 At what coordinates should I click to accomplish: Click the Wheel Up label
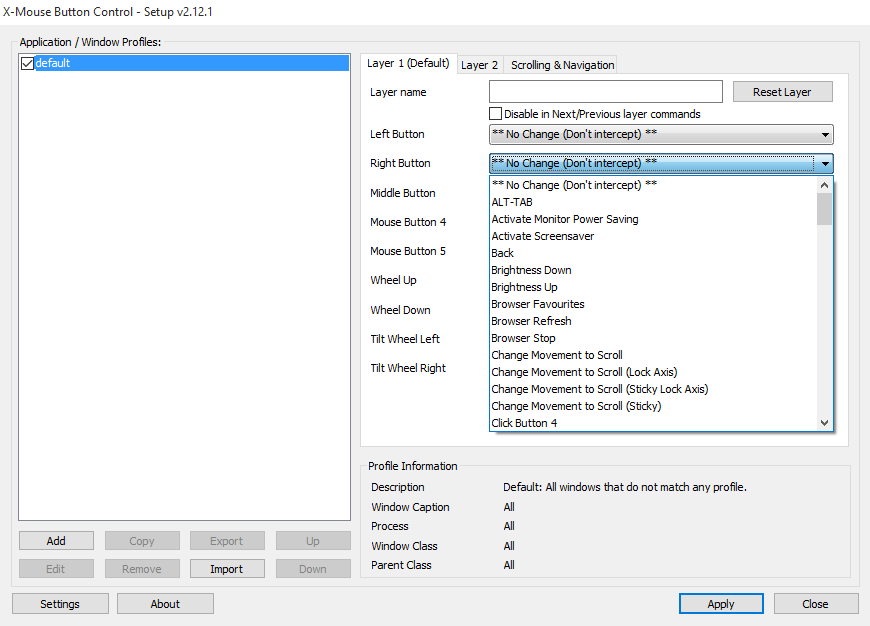coord(393,280)
